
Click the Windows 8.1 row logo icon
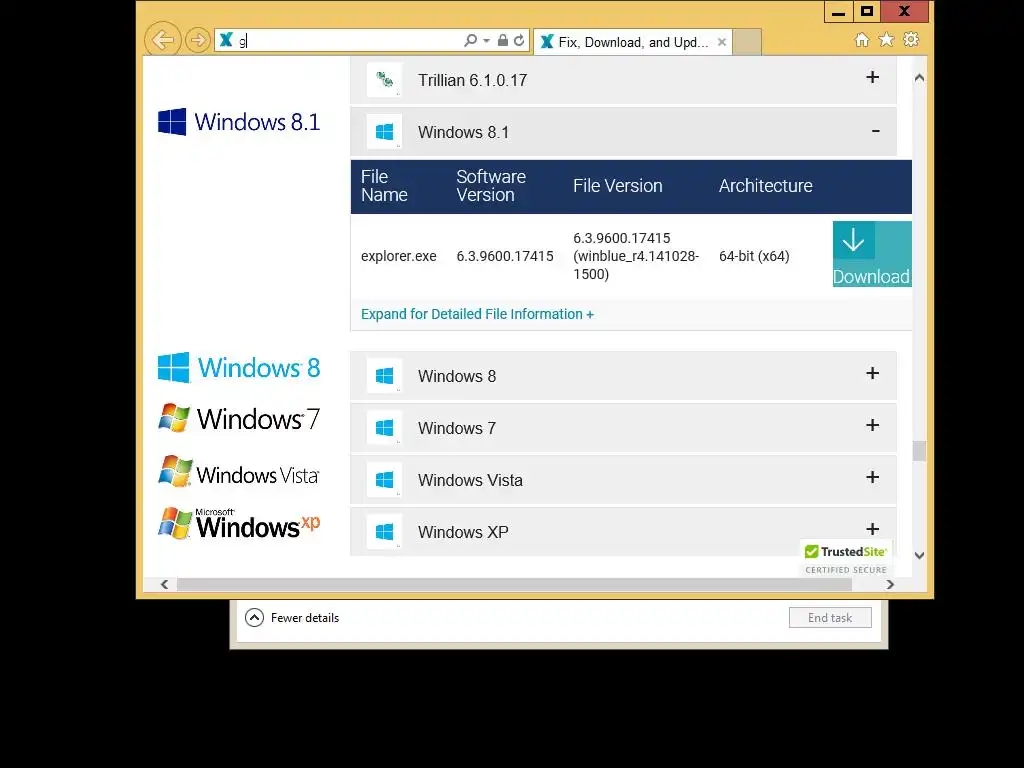pos(384,132)
